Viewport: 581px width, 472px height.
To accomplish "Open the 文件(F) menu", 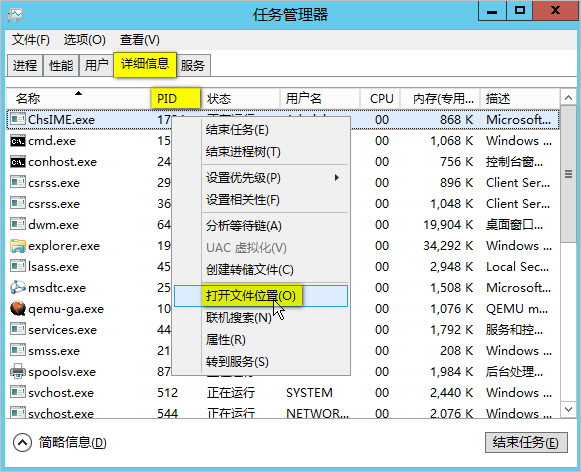I will [30, 40].
